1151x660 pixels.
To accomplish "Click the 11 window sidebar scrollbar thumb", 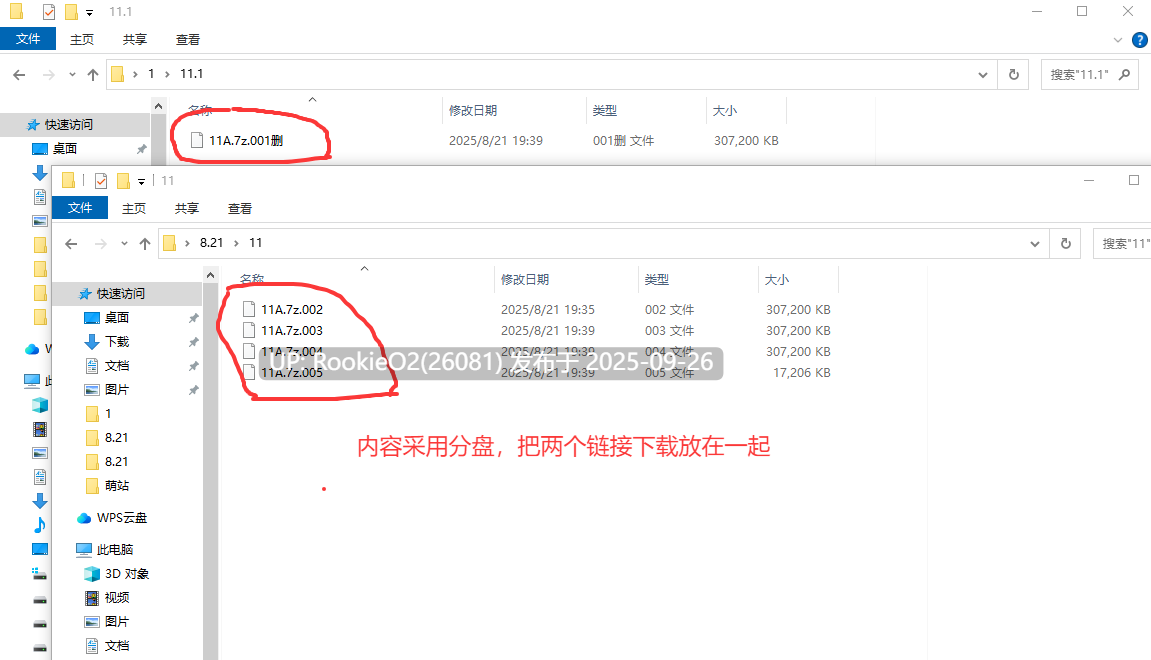I will pos(211,470).
